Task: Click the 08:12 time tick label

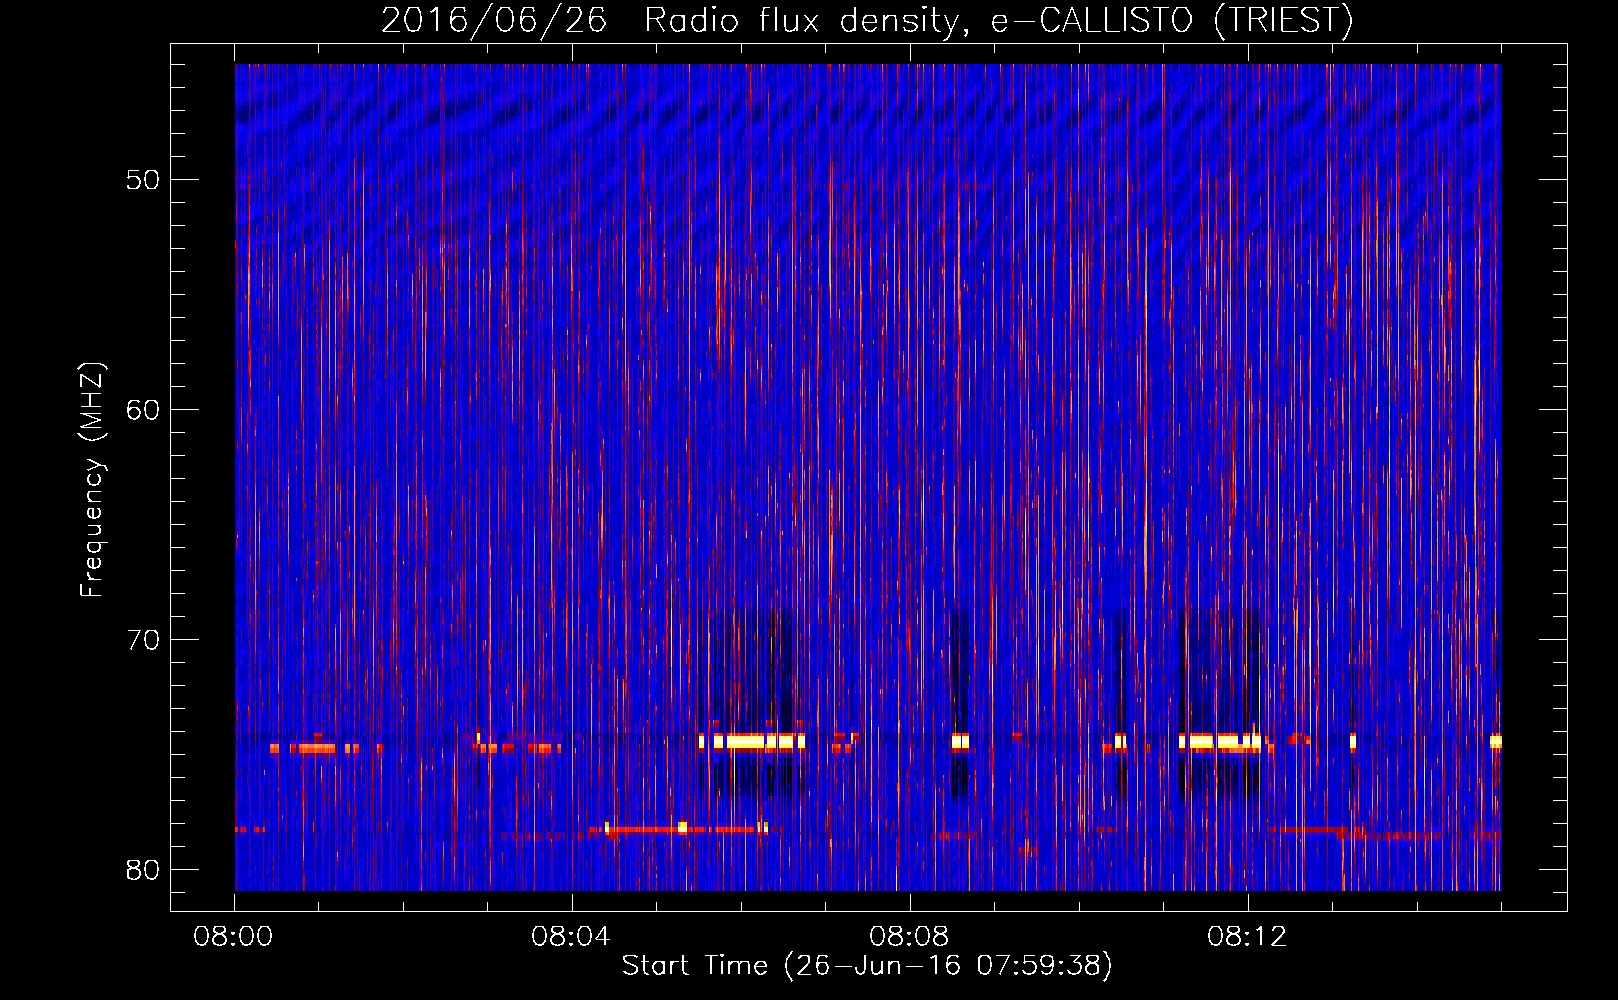Action: (1247, 937)
